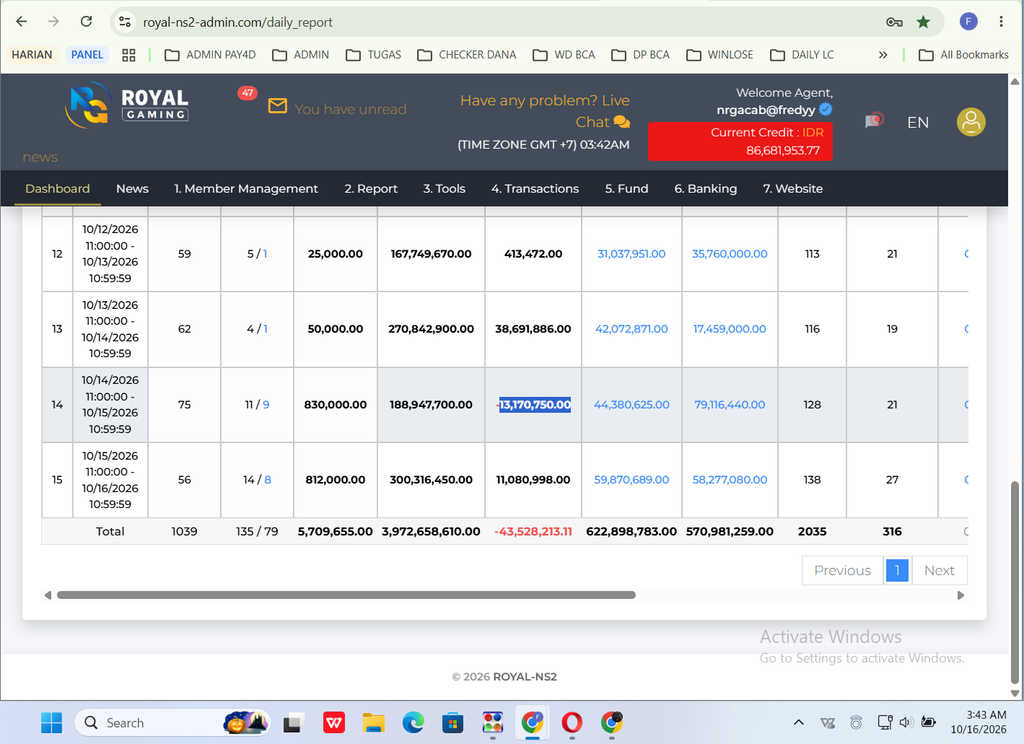Click the table's right scroll arrow
This screenshot has height=744, width=1024.
click(x=961, y=595)
